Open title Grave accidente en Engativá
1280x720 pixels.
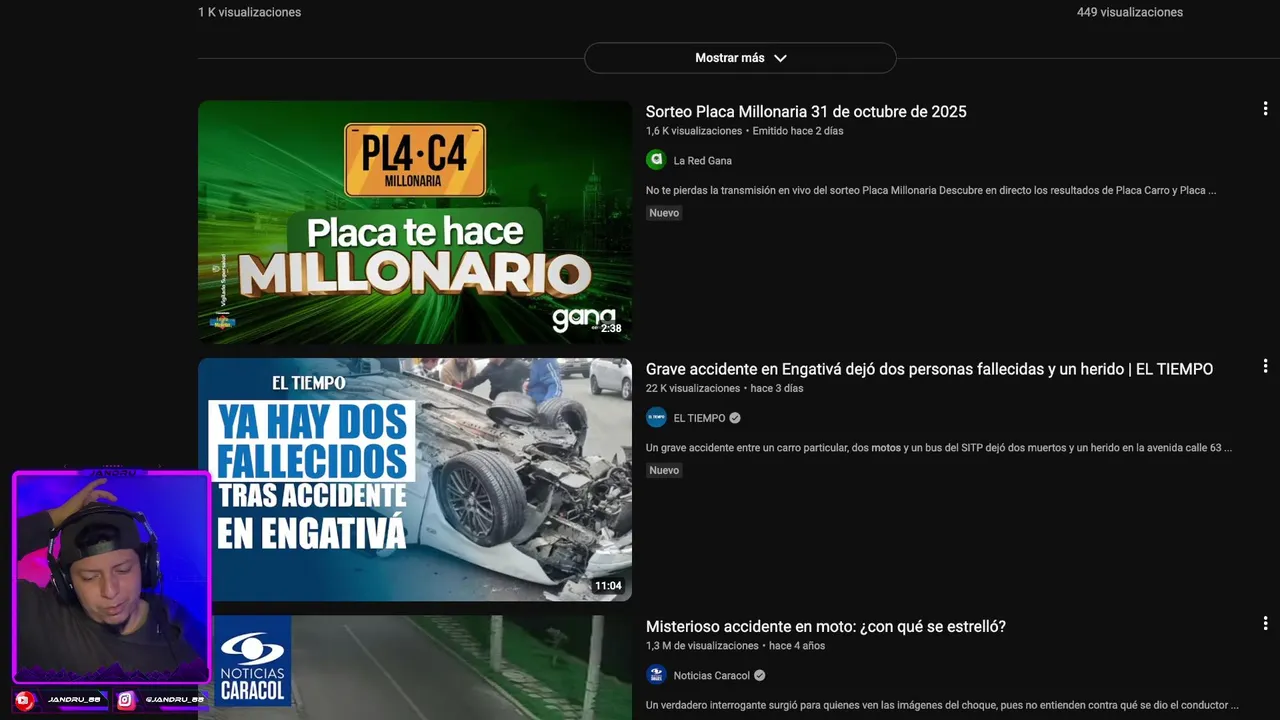click(929, 369)
